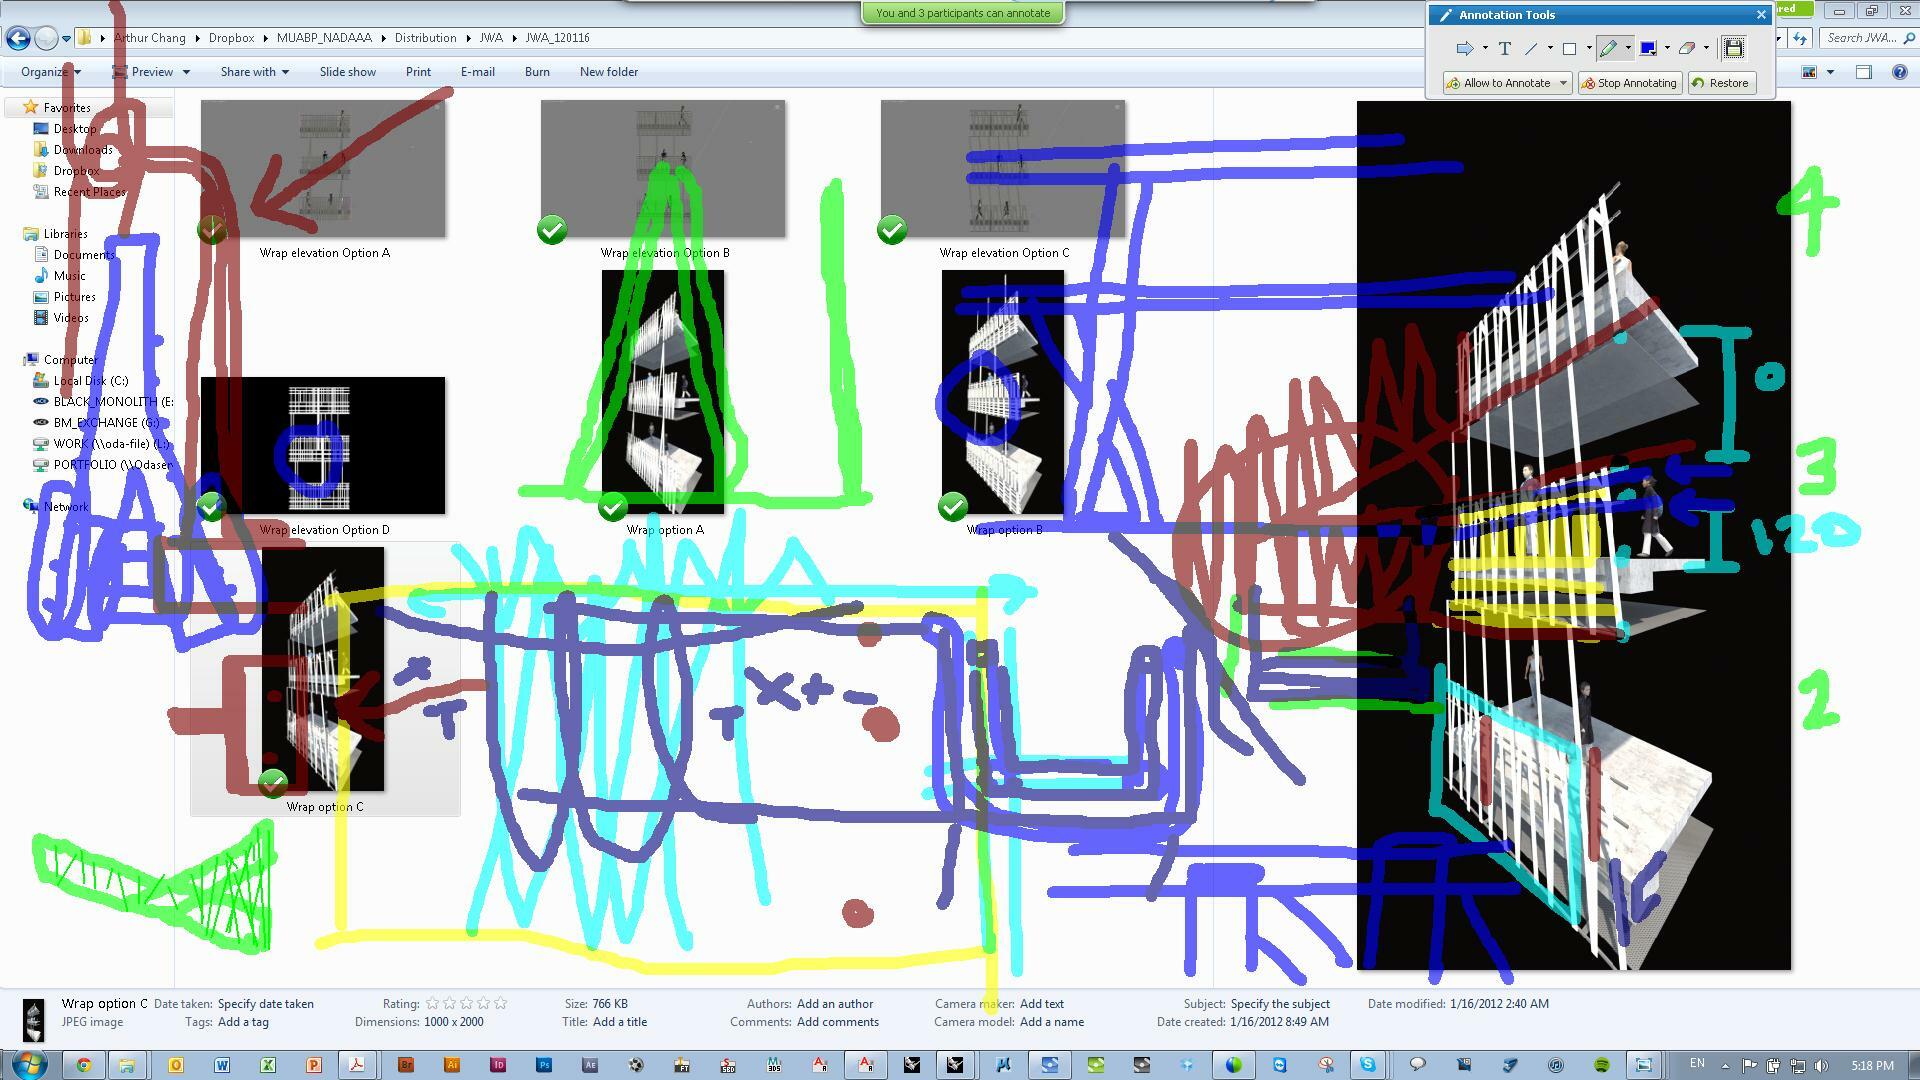Click the change view icon

[1809, 72]
